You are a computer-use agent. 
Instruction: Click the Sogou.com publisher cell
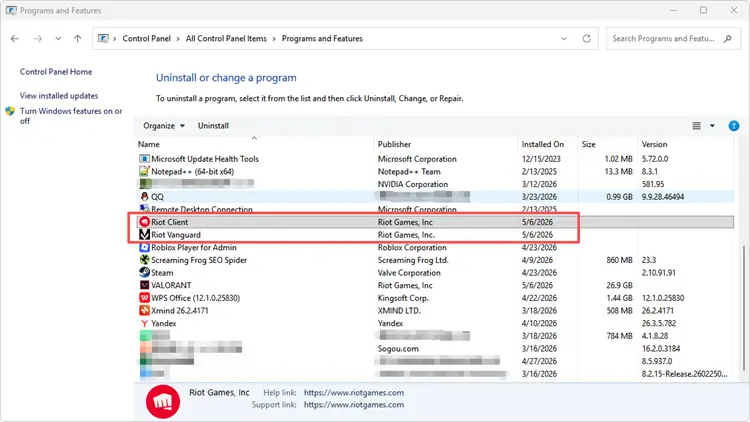pos(398,349)
